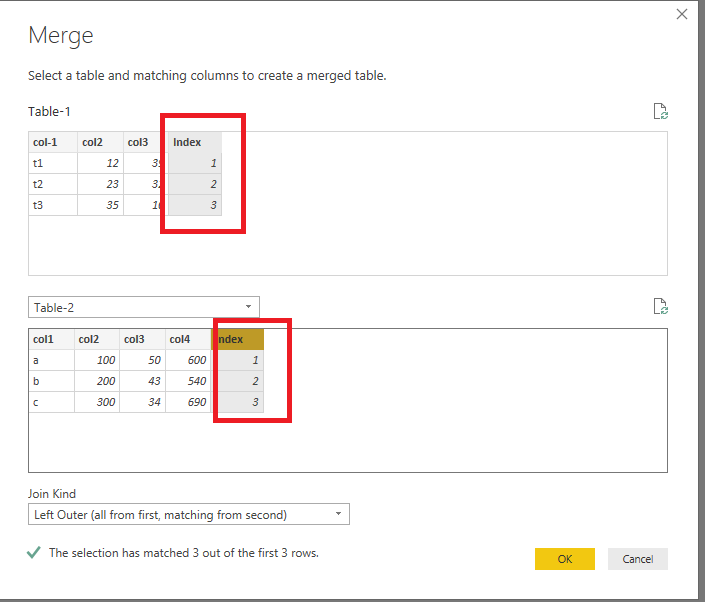Close the Merge dialog
The image size is (705, 602).
682,14
